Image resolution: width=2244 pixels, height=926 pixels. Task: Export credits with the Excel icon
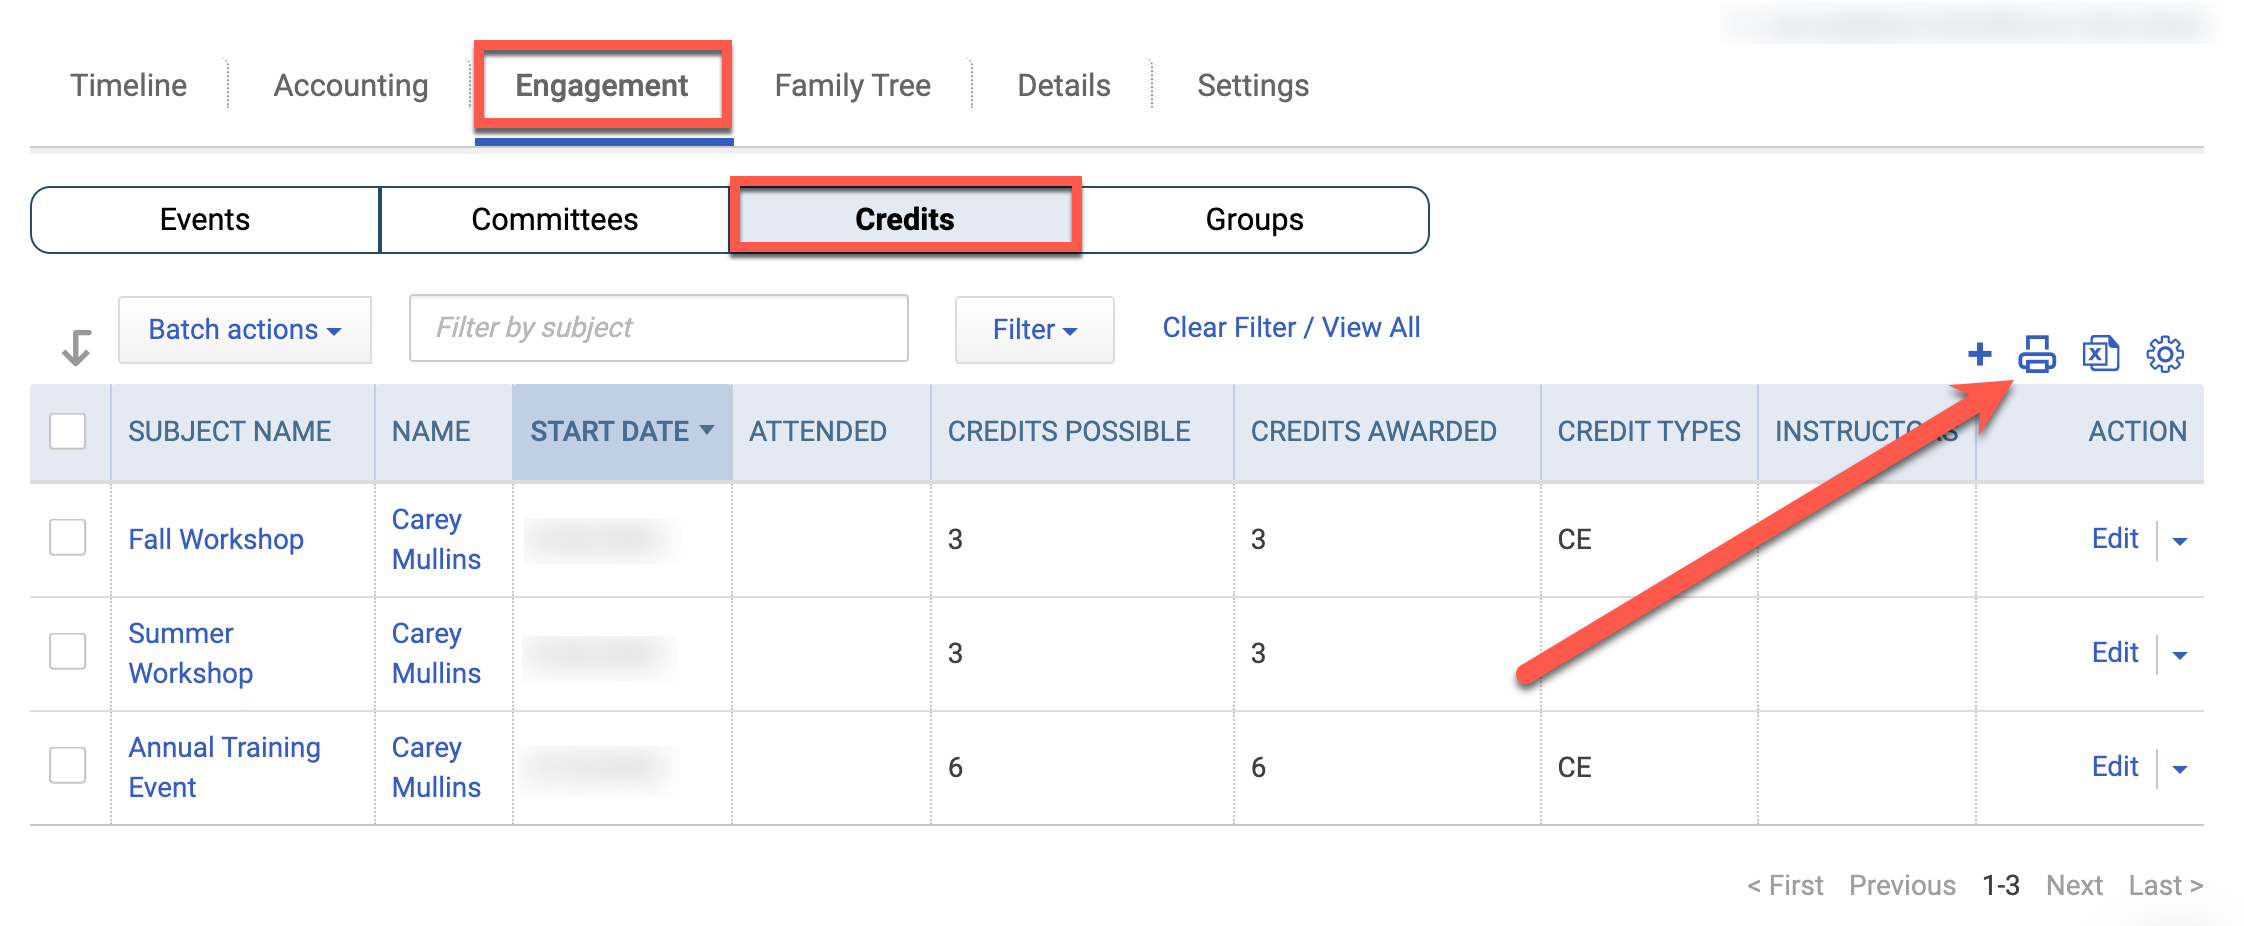click(2100, 354)
